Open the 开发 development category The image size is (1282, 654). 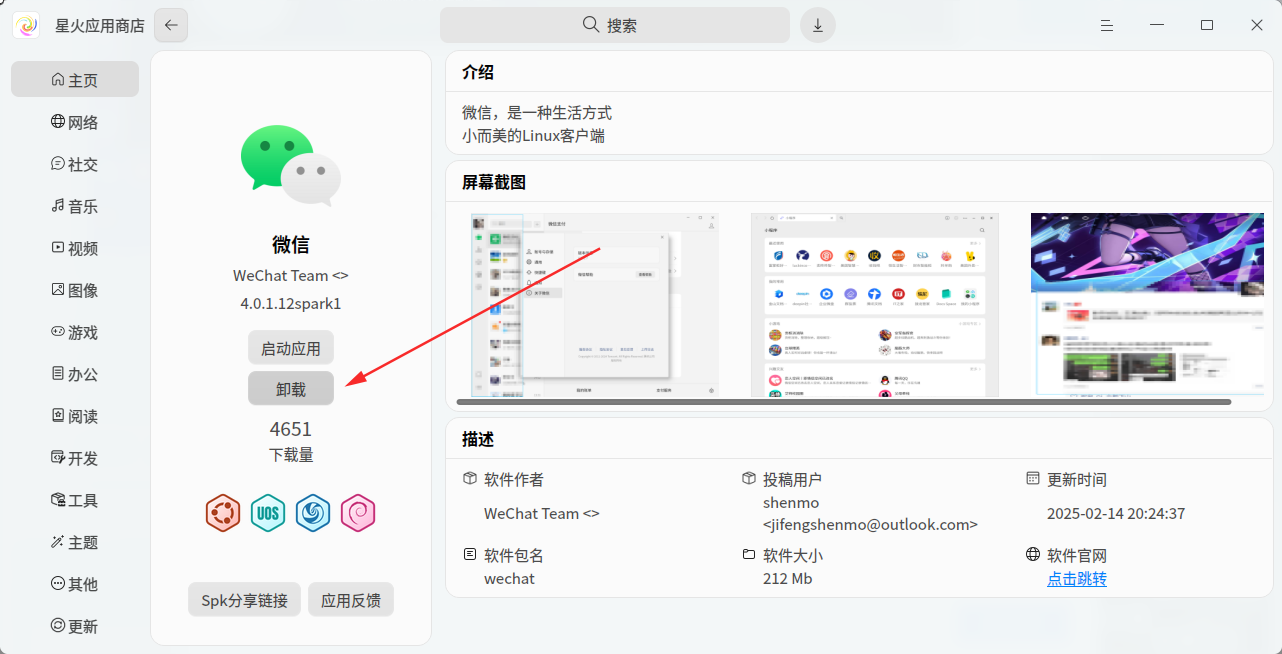click(x=75, y=458)
